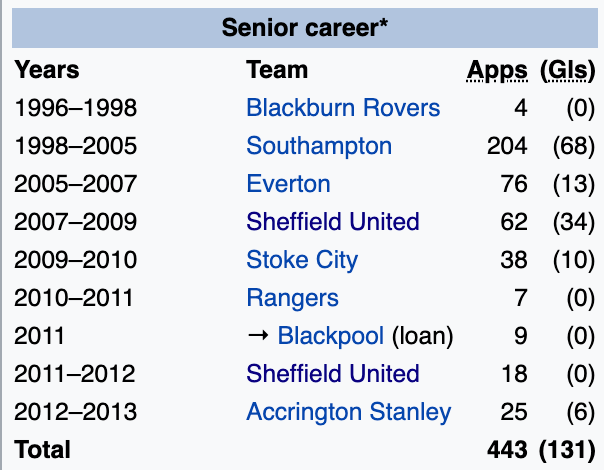Click Sheffield United link in 2011–2012 row
Viewport: 604px width, 470px height.
pyautogui.click(x=333, y=374)
